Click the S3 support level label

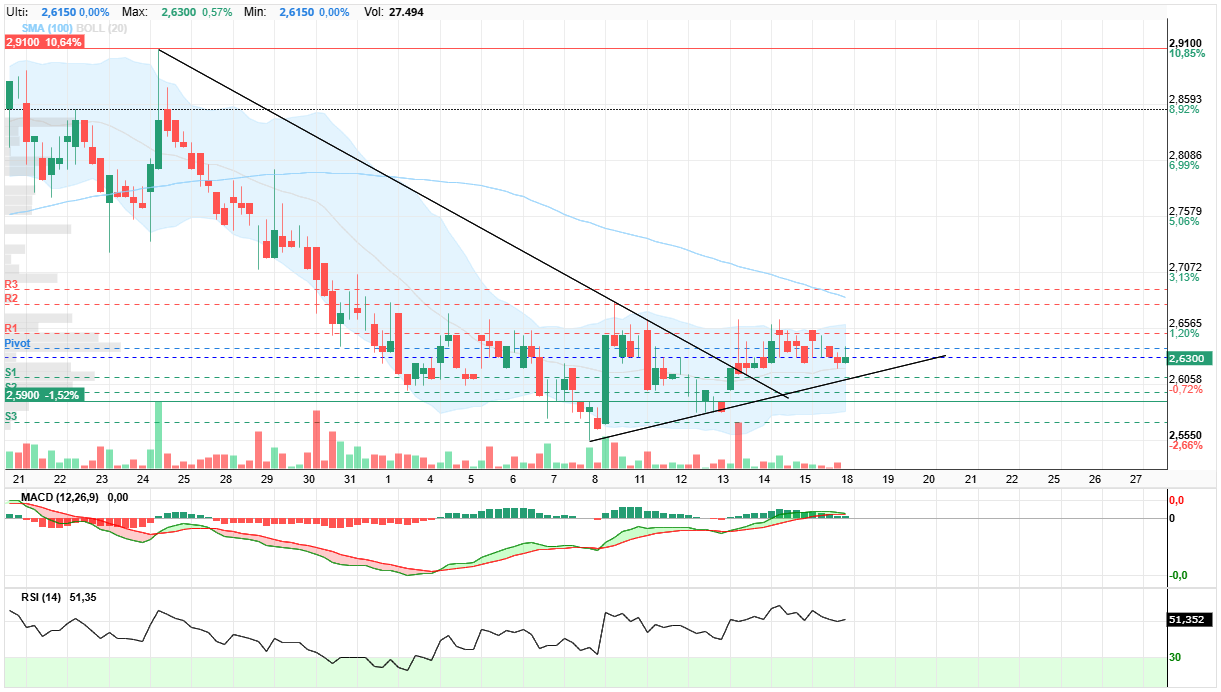(11, 416)
